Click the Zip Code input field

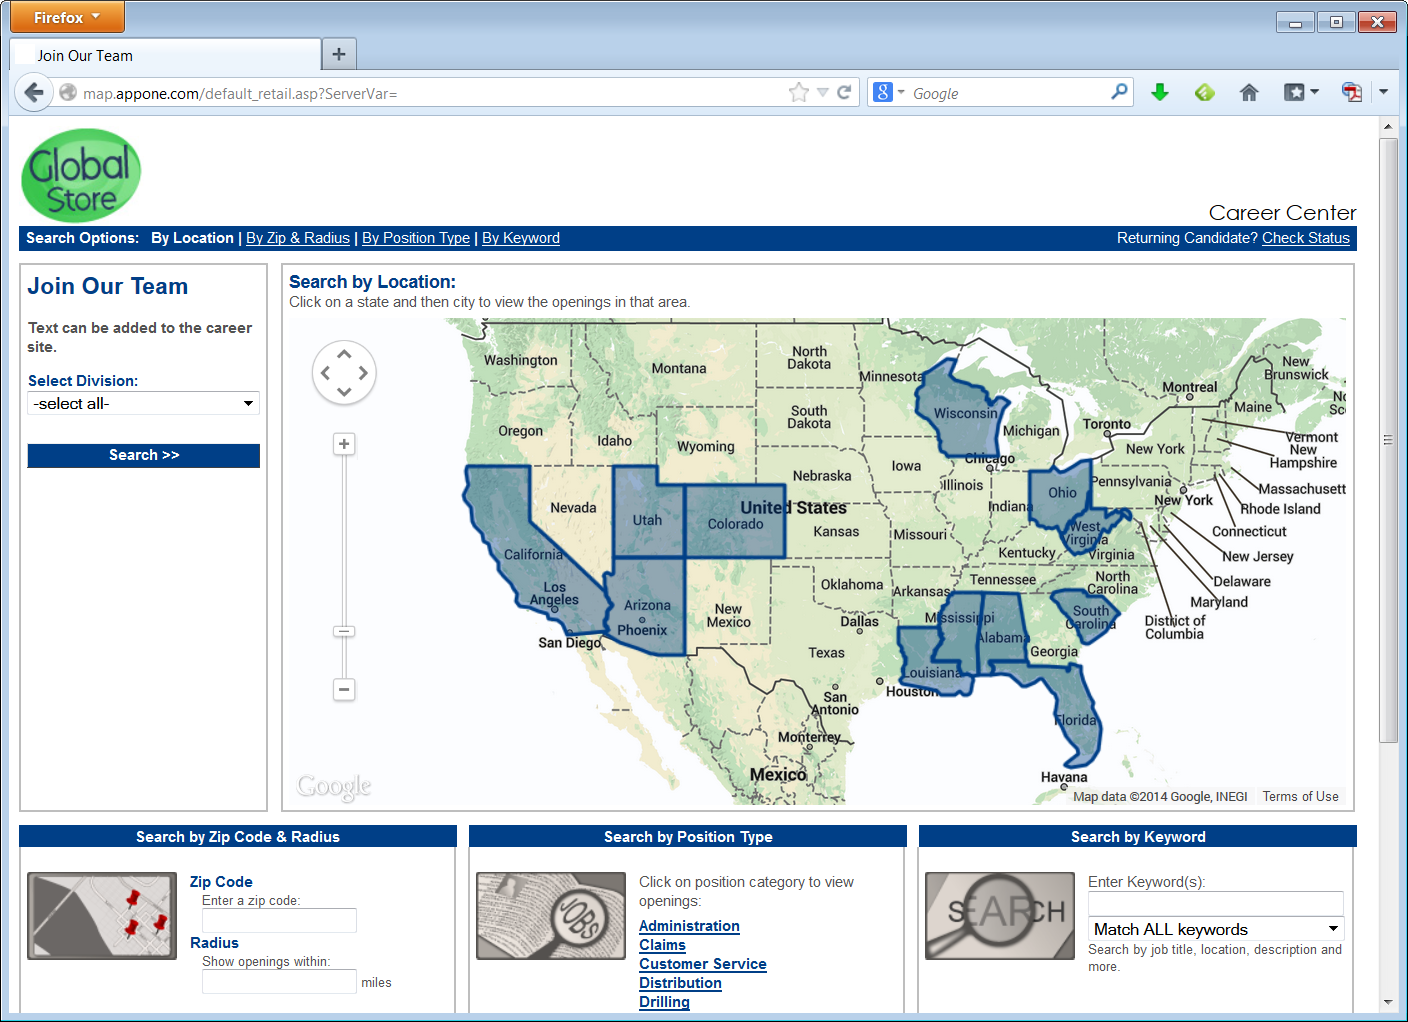[279, 920]
